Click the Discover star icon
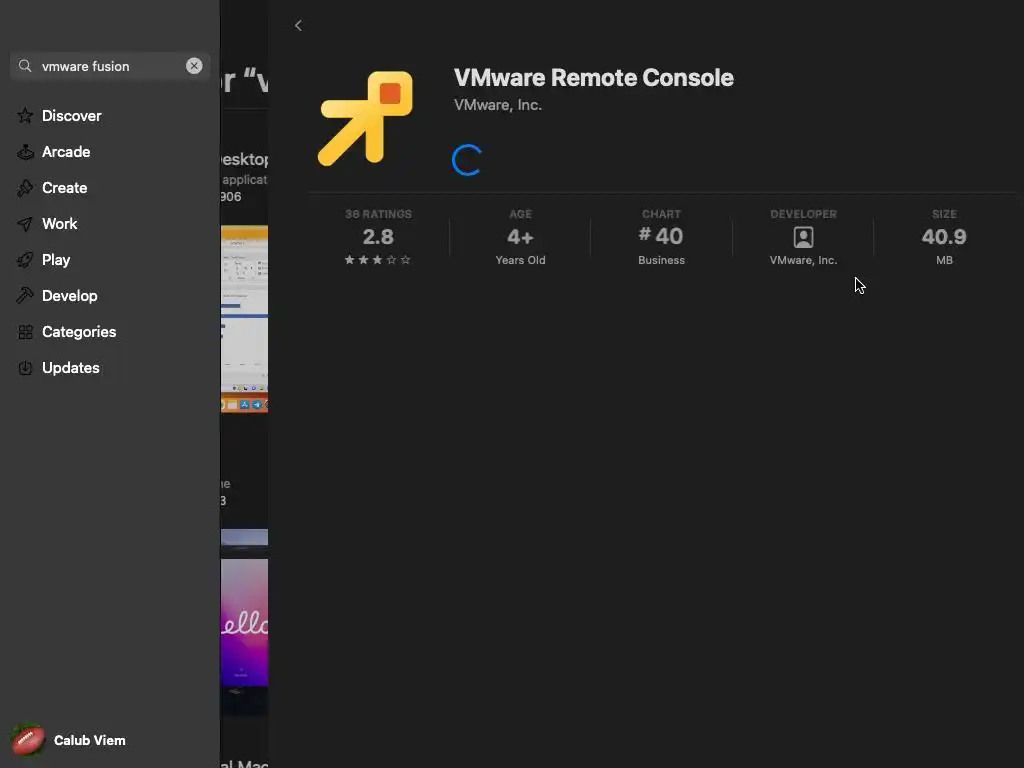The width and height of the screenshot is (1024, 768). point(25,116)
